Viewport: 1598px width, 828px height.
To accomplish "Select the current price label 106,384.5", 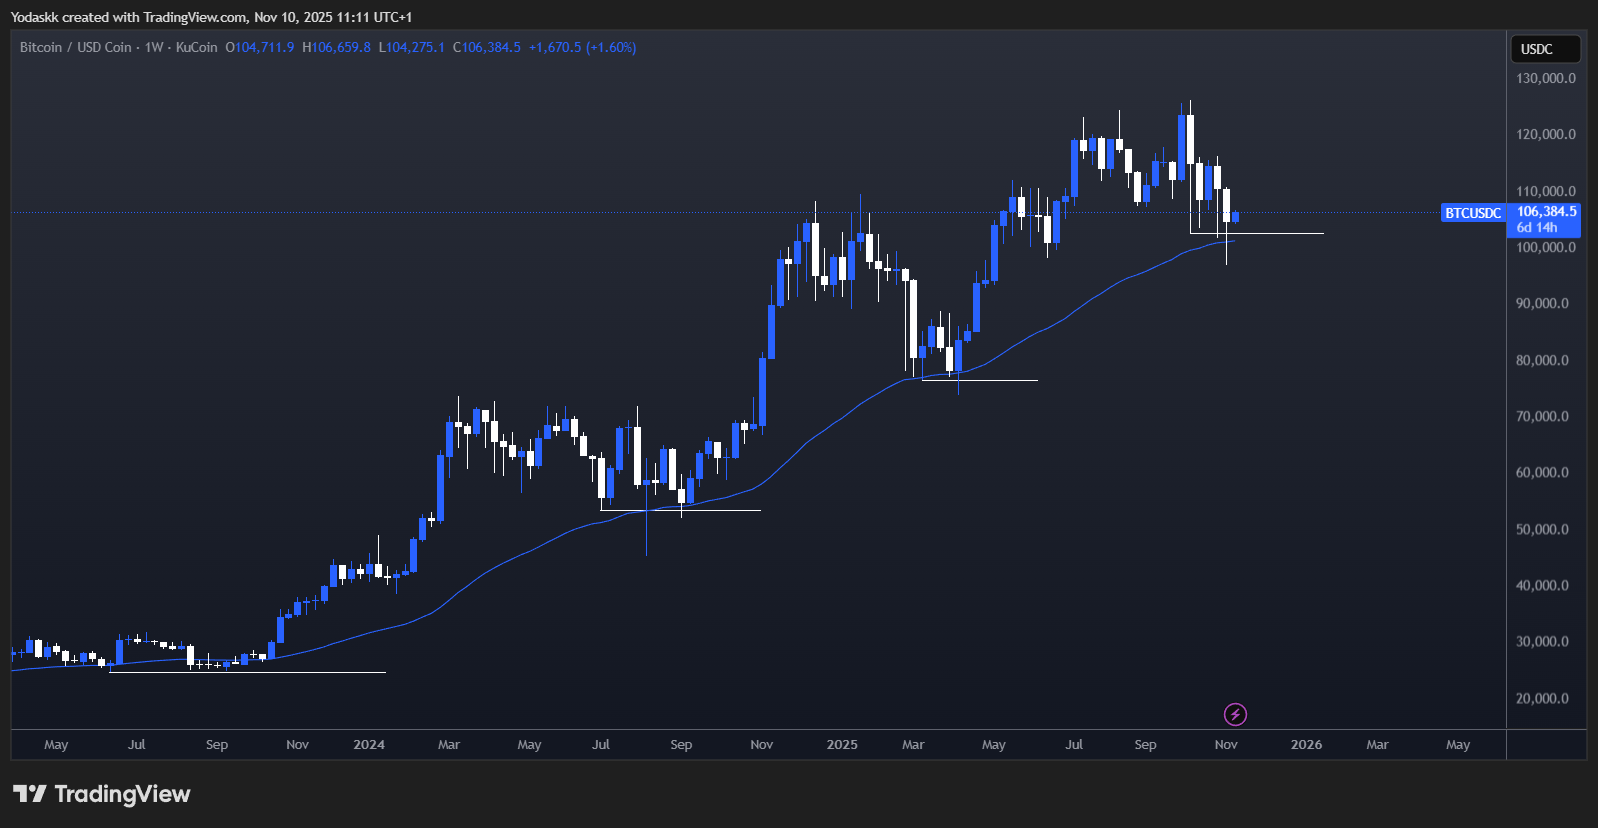I will (1546, 211).
